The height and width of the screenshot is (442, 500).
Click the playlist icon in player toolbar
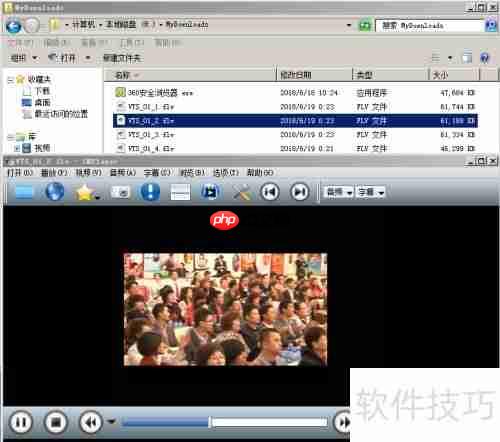tap(180, 192)
